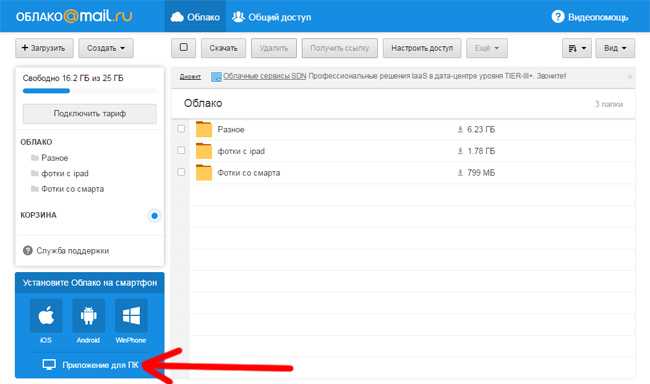The width and height of the screenshot is (650, 384).
Task: Expand the Создать dropdown
Action: [106, 48]
